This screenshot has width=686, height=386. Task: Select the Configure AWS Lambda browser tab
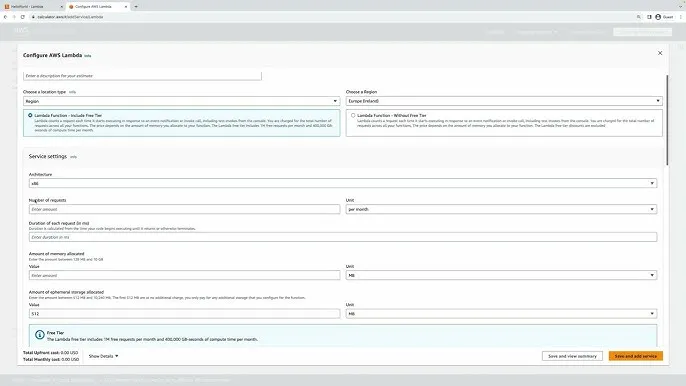click(94, 7)
